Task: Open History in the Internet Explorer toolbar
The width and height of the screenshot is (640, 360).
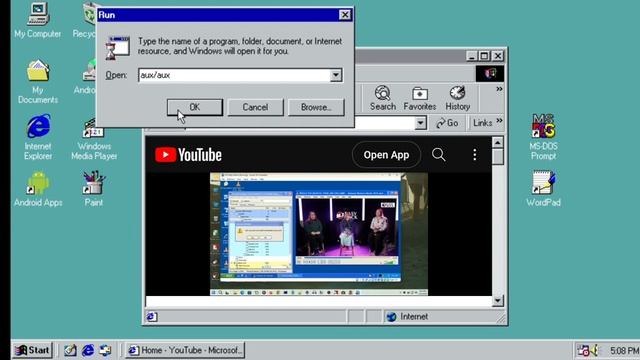Action: tap(458, 98)
